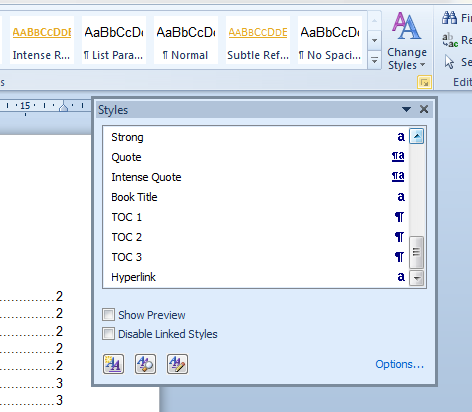Select the Strong style in list
This screenshot has height=412, width=472.
pos(256,137)
